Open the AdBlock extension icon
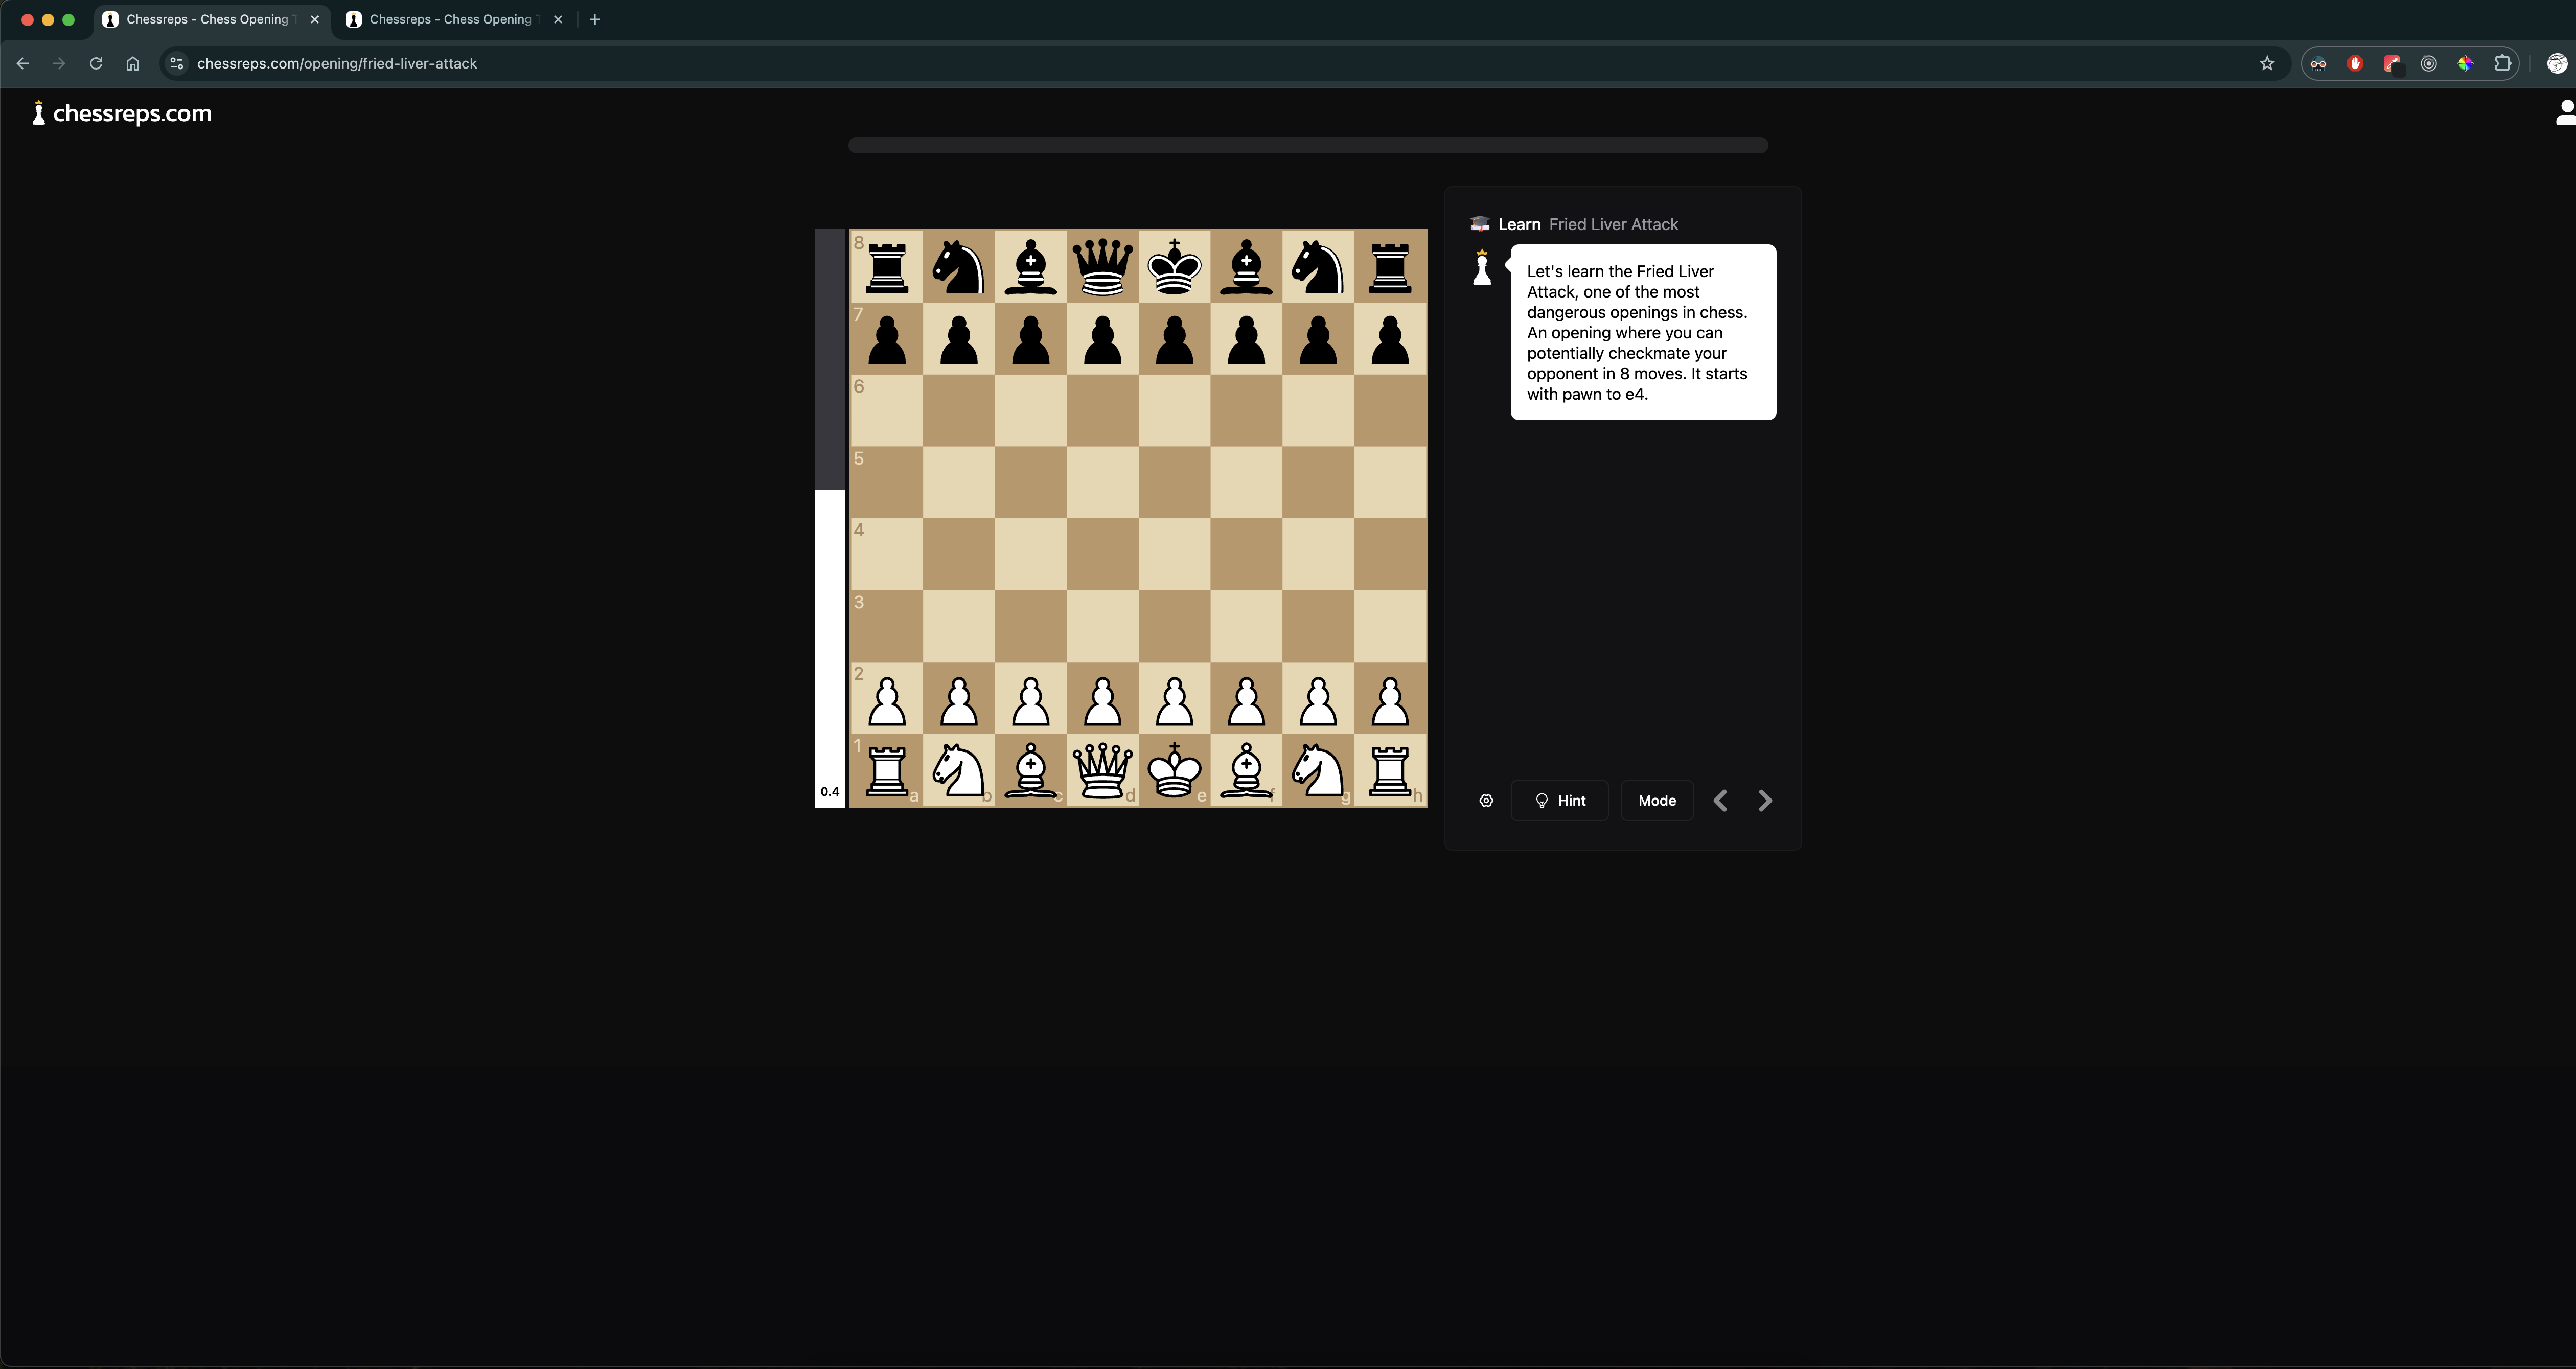 [2355, 63]
